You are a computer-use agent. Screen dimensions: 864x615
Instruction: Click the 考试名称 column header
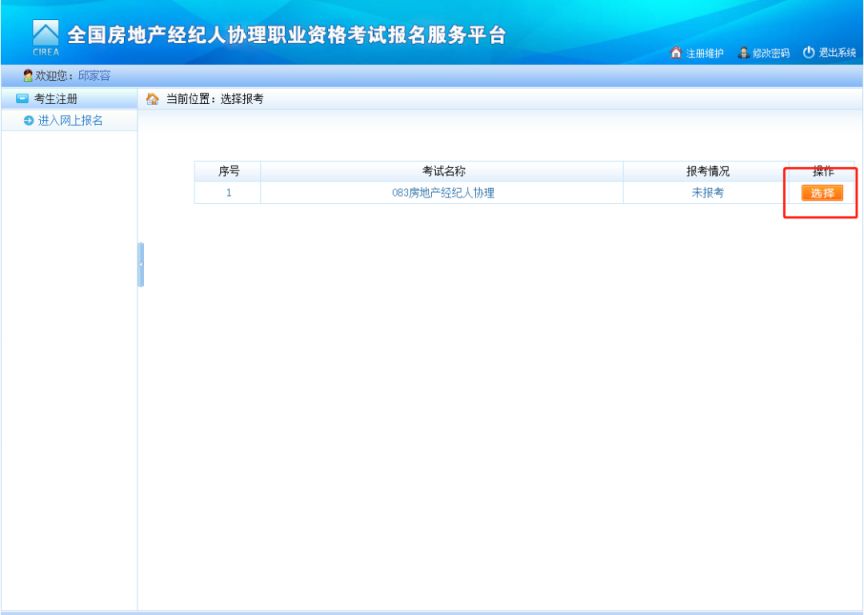point(444,171)
